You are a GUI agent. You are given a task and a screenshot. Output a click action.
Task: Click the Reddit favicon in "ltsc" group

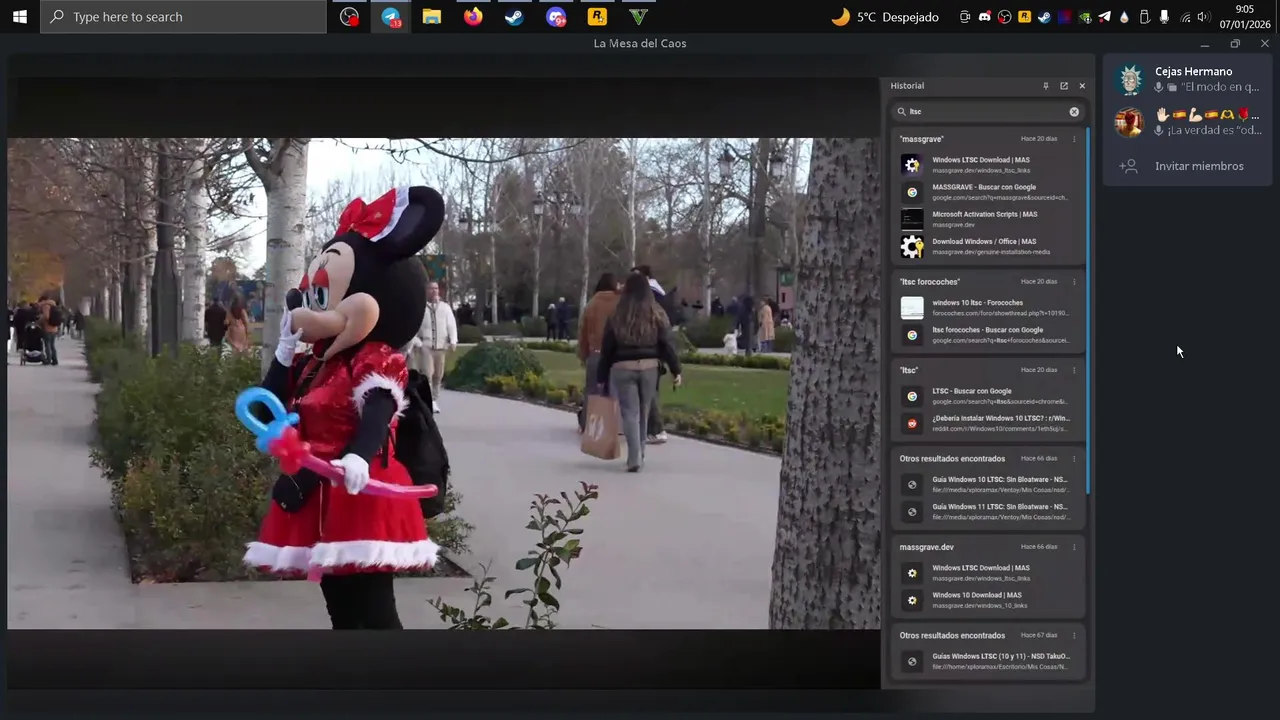[912, 424]
